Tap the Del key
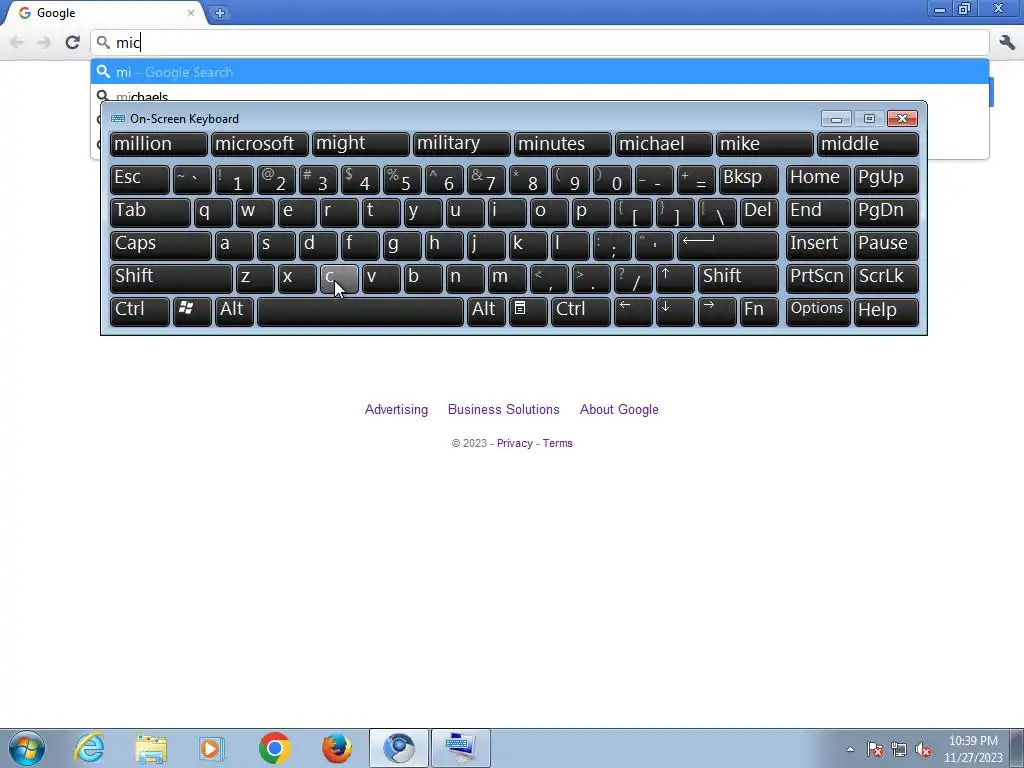Viewport: 1024px width, 768px height. pos(759,213)
